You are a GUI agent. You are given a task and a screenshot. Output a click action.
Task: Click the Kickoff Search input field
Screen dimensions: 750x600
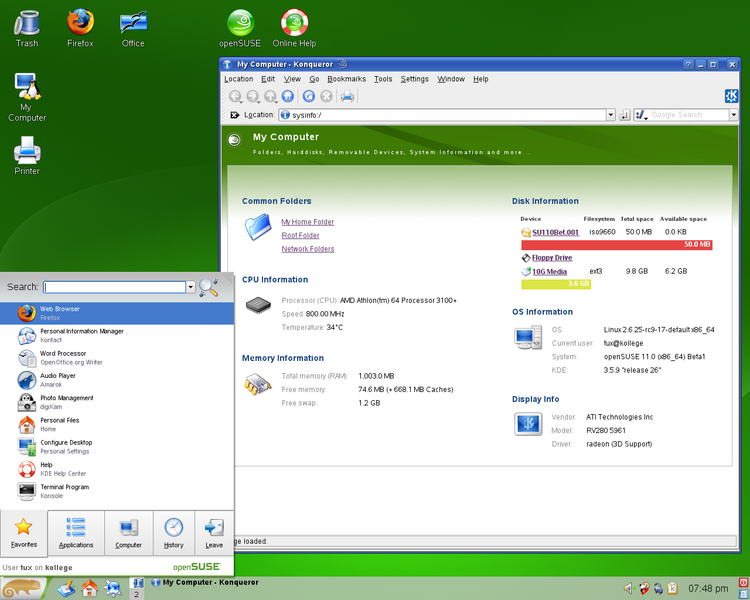tap(114, 287)
